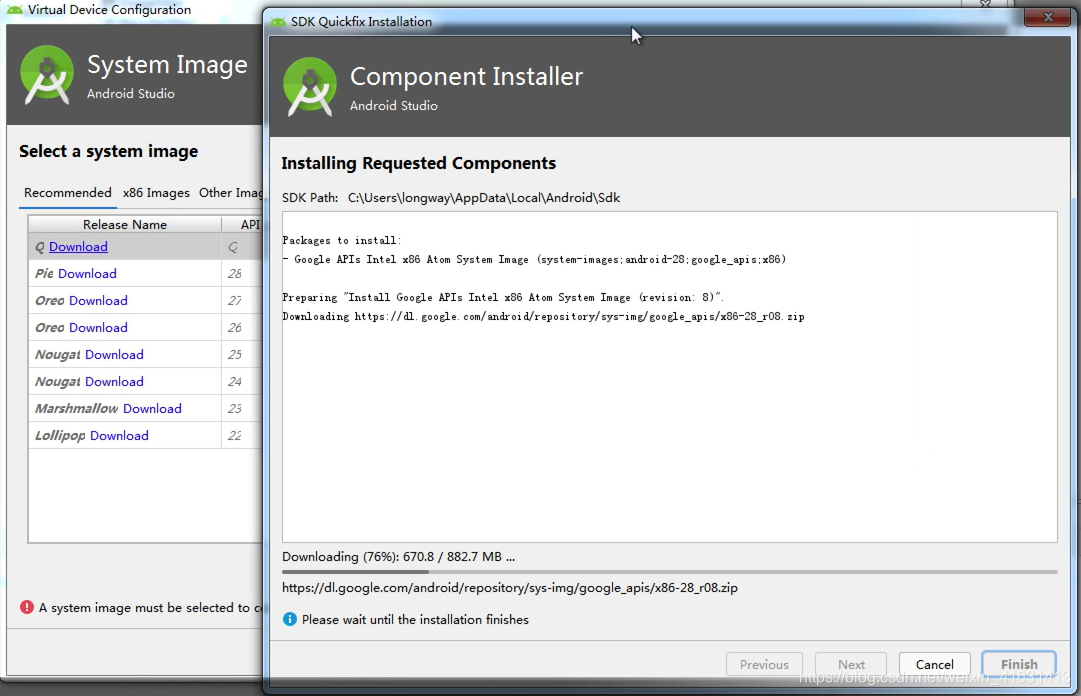
Task: Click the 'Installing Requested Components' heading
Action: click(418, 163)
